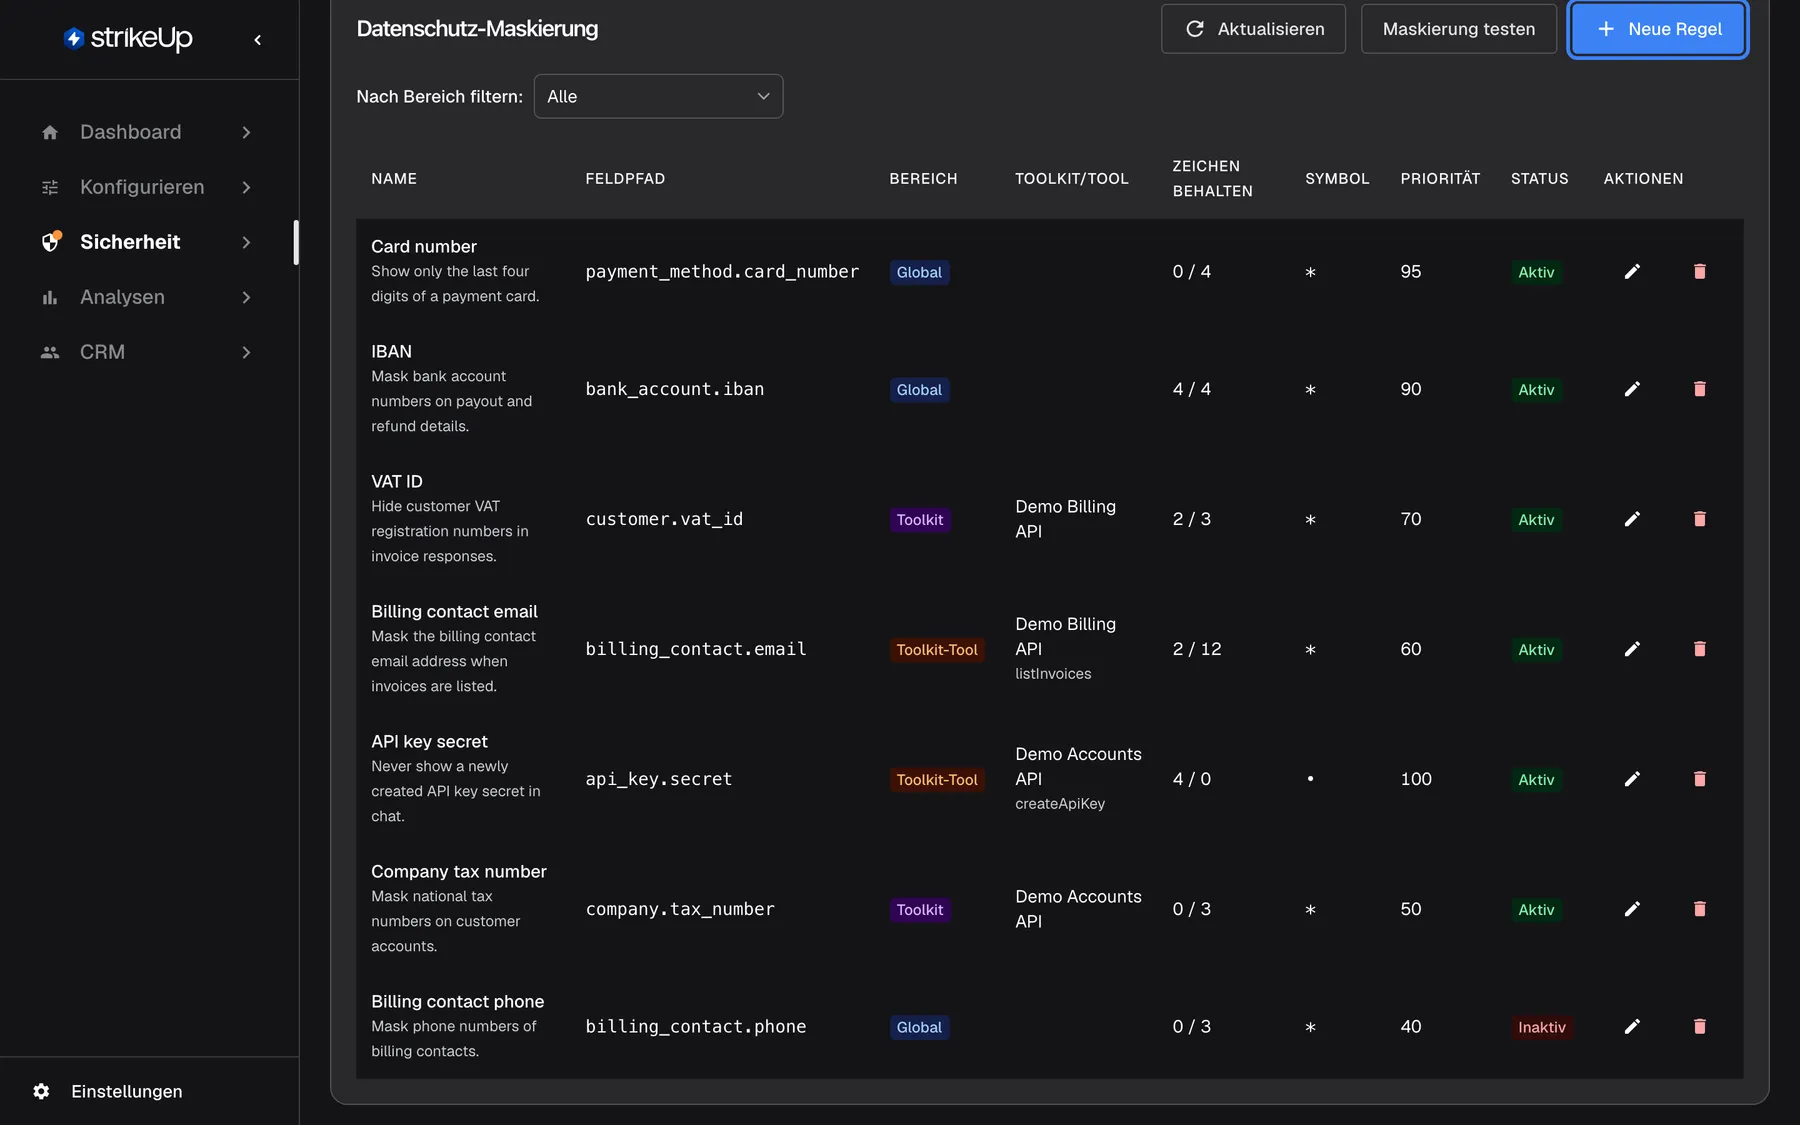Click the createApiKey tool label

pos(1060,804)
